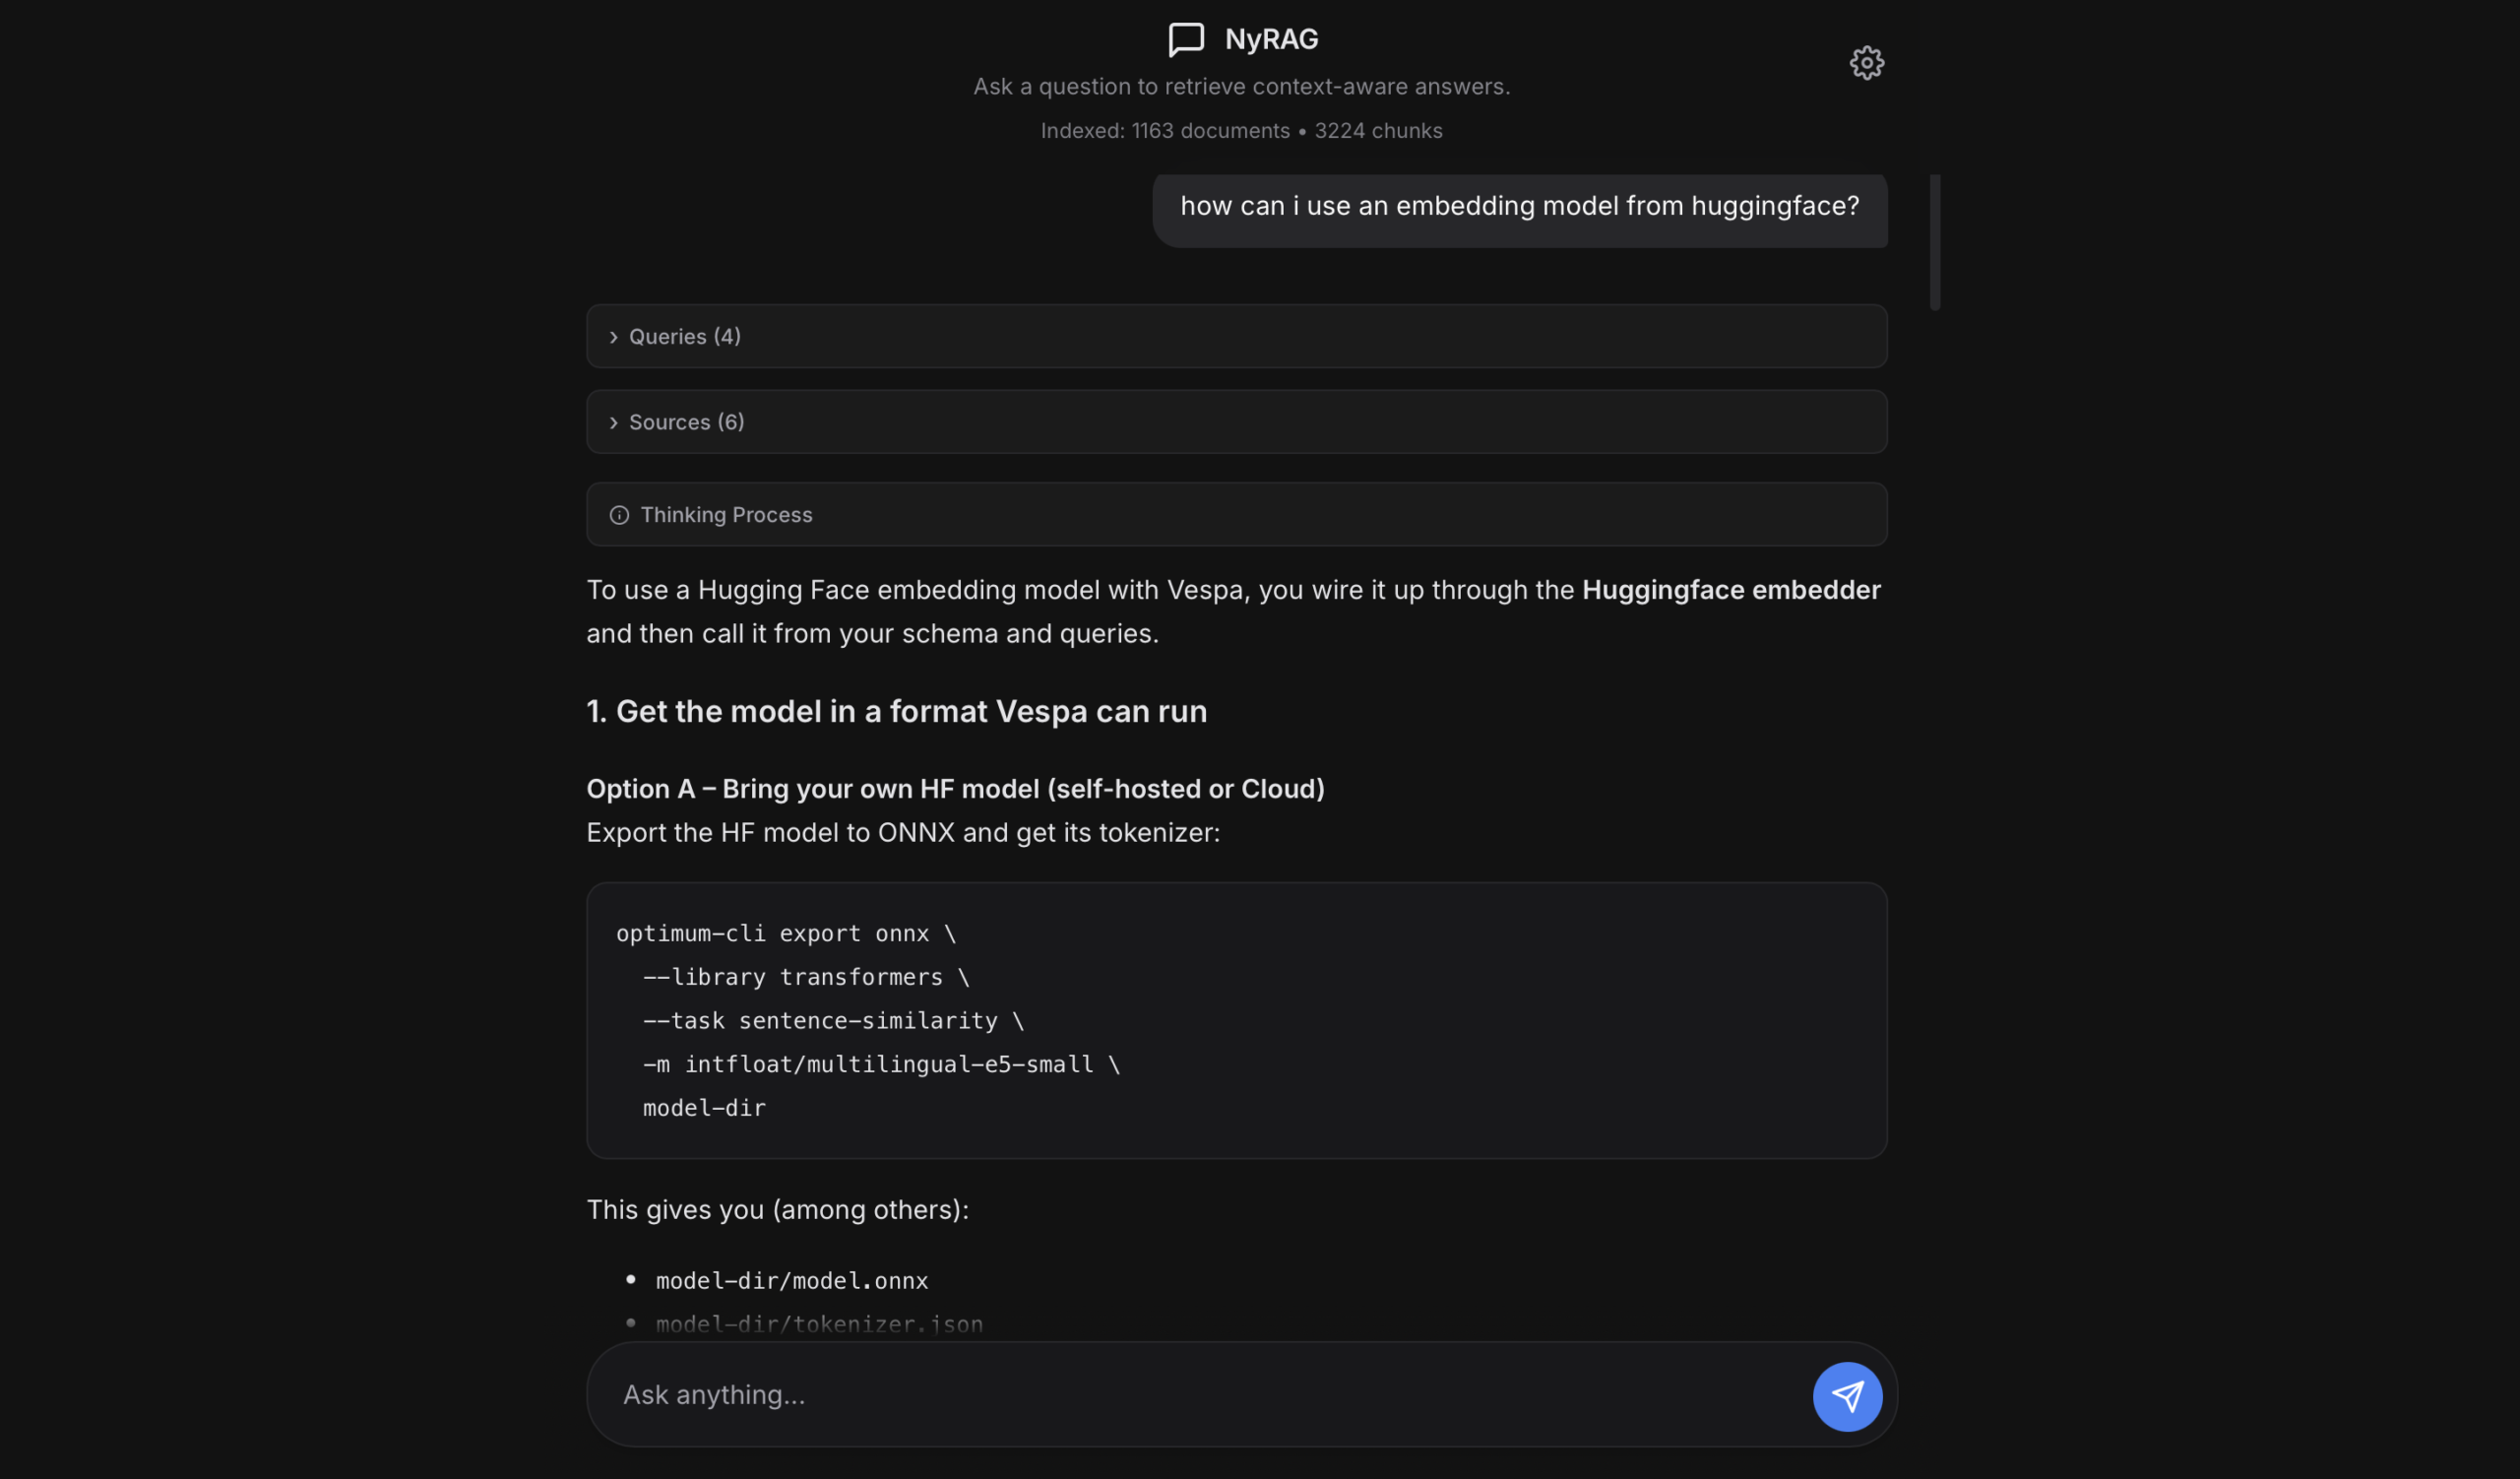The width and height of the screenshot is (2520, 1479).
Task: Click the info icon beside Thinking Process
Action: (619, 515)
